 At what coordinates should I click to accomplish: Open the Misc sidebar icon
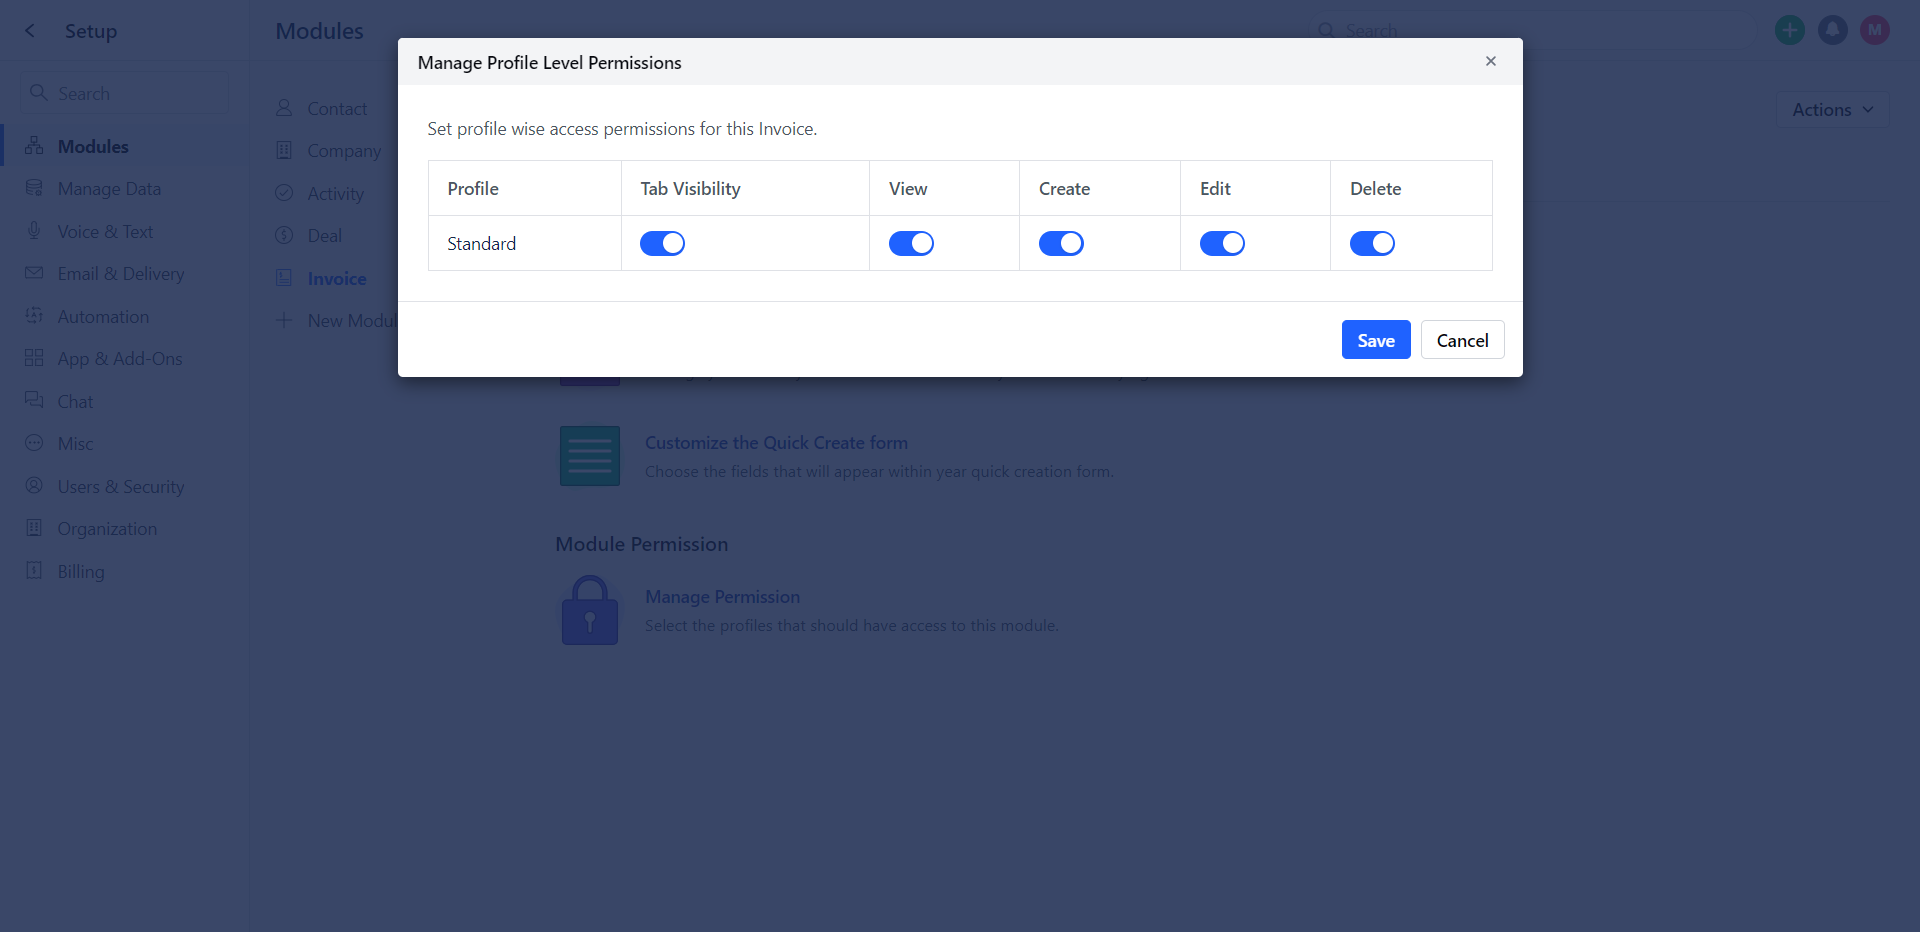pos(34,443)
